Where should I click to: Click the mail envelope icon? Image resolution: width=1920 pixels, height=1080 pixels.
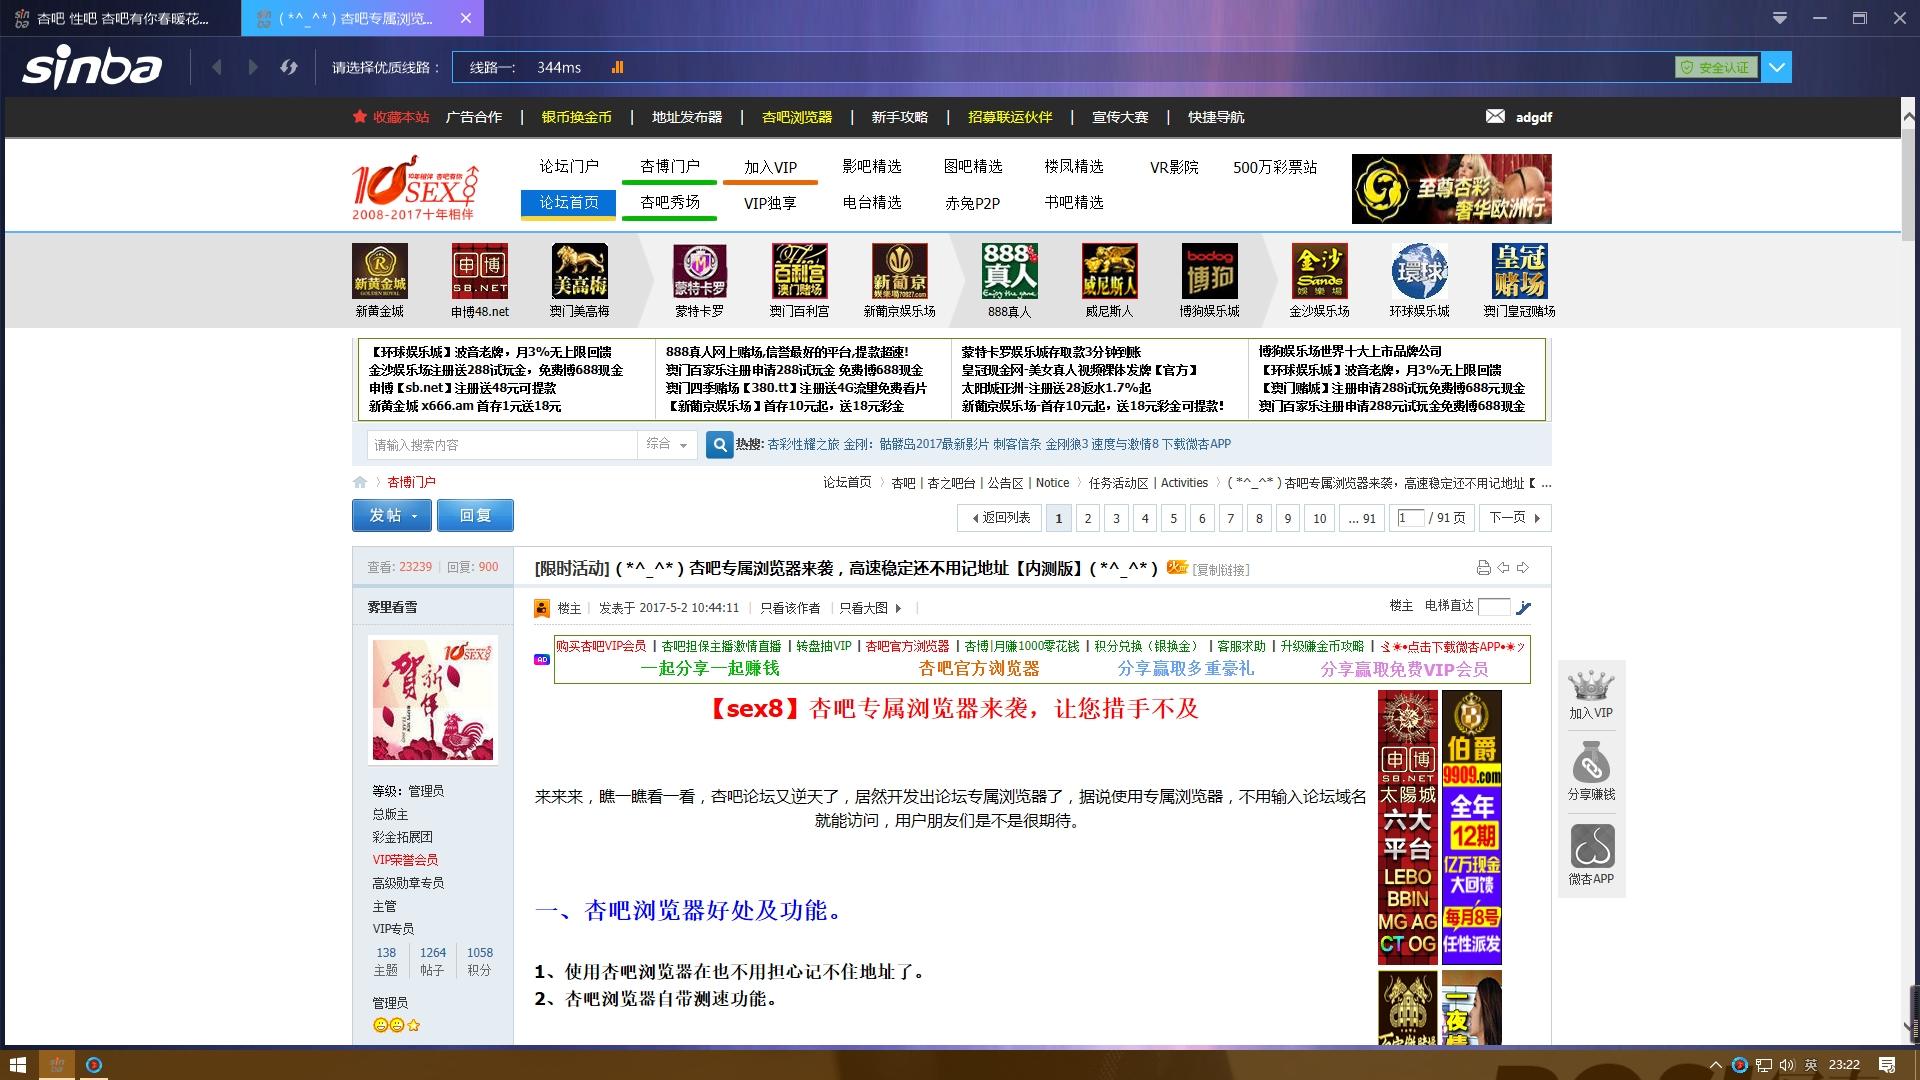(x=1495, y=116)
